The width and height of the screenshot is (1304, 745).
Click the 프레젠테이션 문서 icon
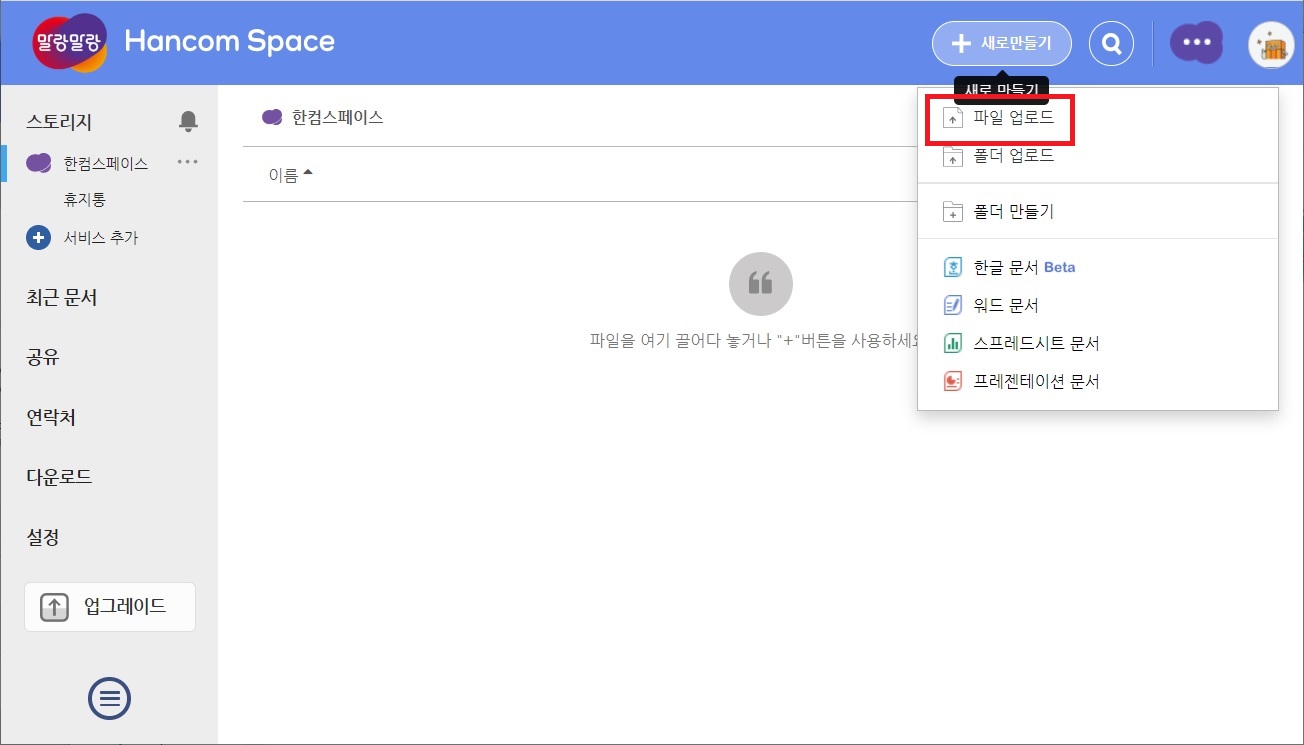[953, 382]
